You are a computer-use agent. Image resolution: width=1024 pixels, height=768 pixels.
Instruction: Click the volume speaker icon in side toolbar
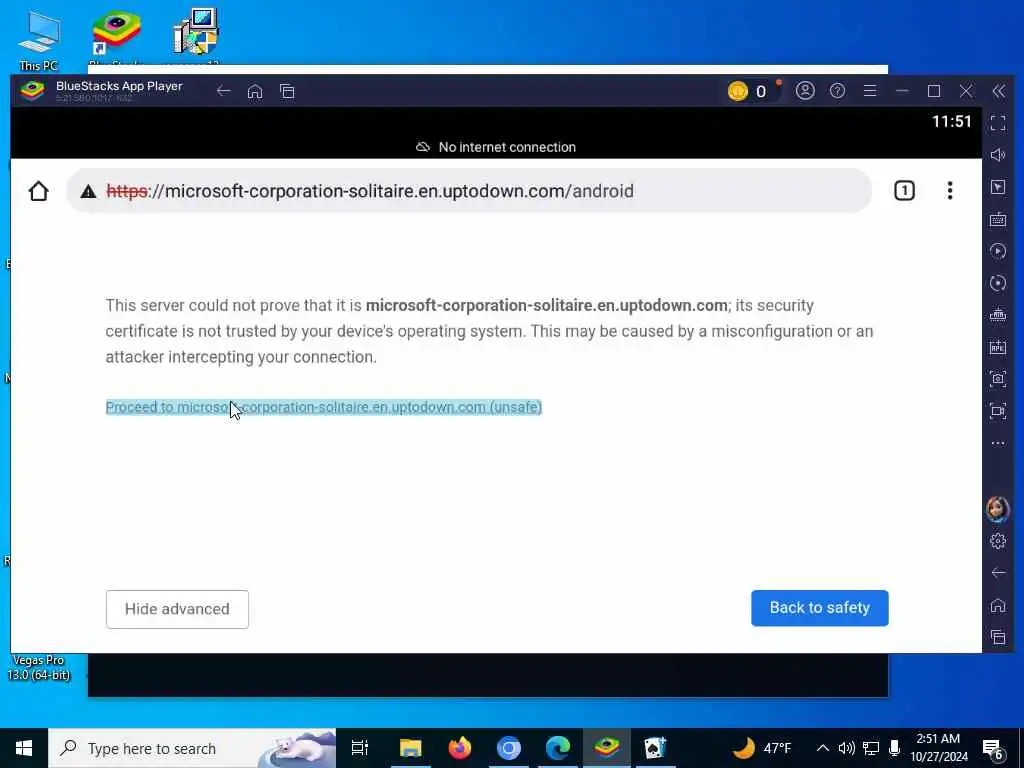click(x=997, y=155)
